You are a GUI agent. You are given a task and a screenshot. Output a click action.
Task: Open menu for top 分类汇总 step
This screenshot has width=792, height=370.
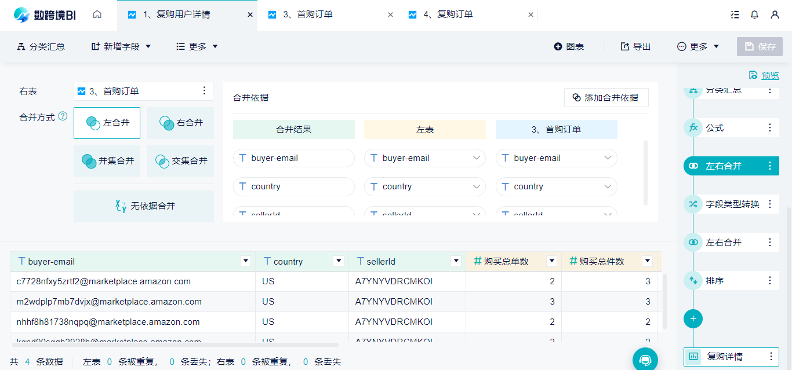point(770,90)
